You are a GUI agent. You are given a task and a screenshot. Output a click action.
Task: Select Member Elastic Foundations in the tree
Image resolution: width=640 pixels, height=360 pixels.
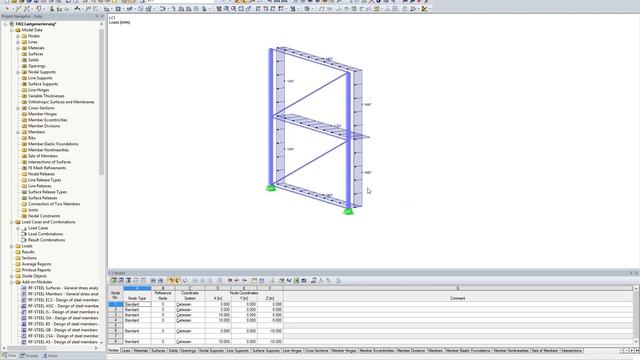click(53, 144)
